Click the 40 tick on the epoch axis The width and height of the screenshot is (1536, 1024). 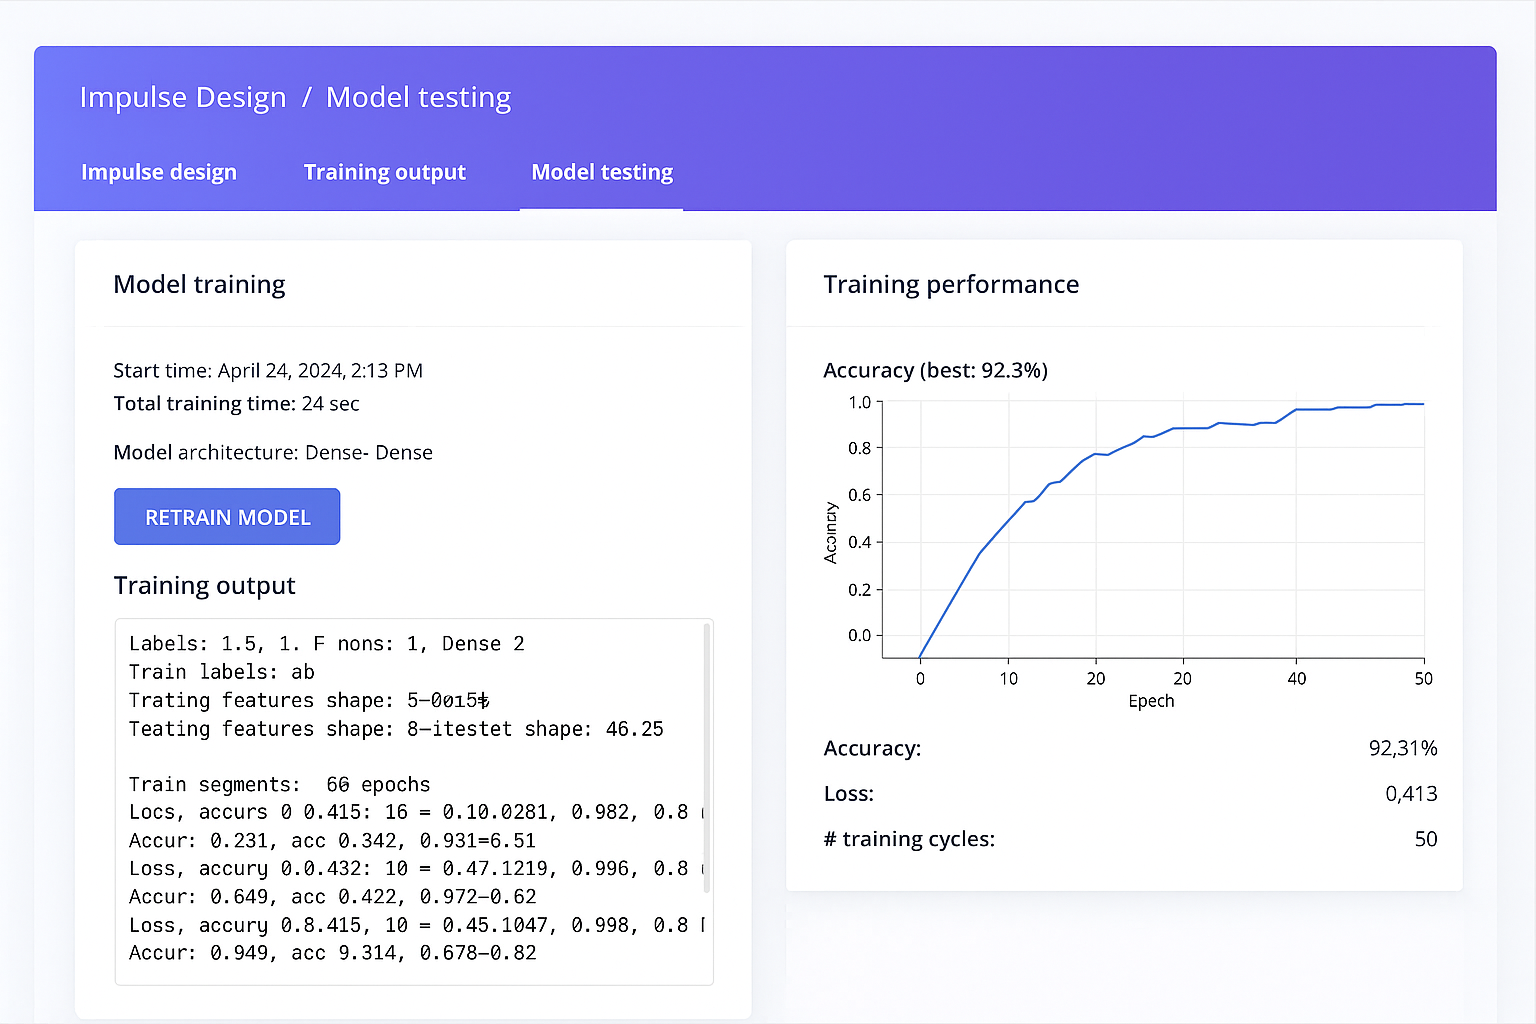1297,679
